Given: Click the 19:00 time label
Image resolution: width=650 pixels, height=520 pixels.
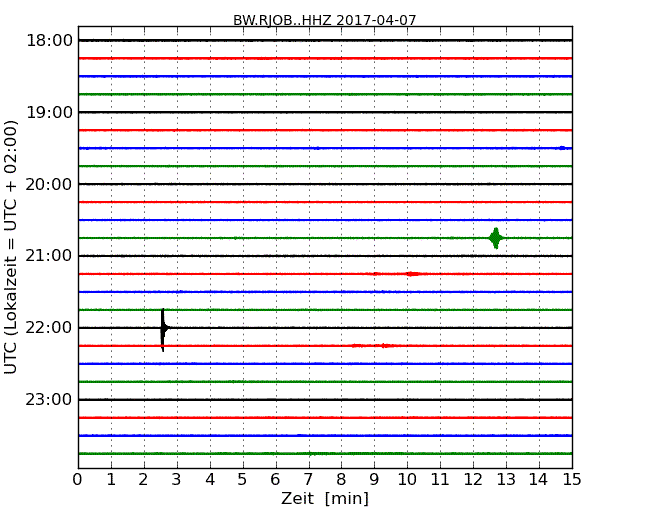Looking at the screenshot, I should pos(49,112).
